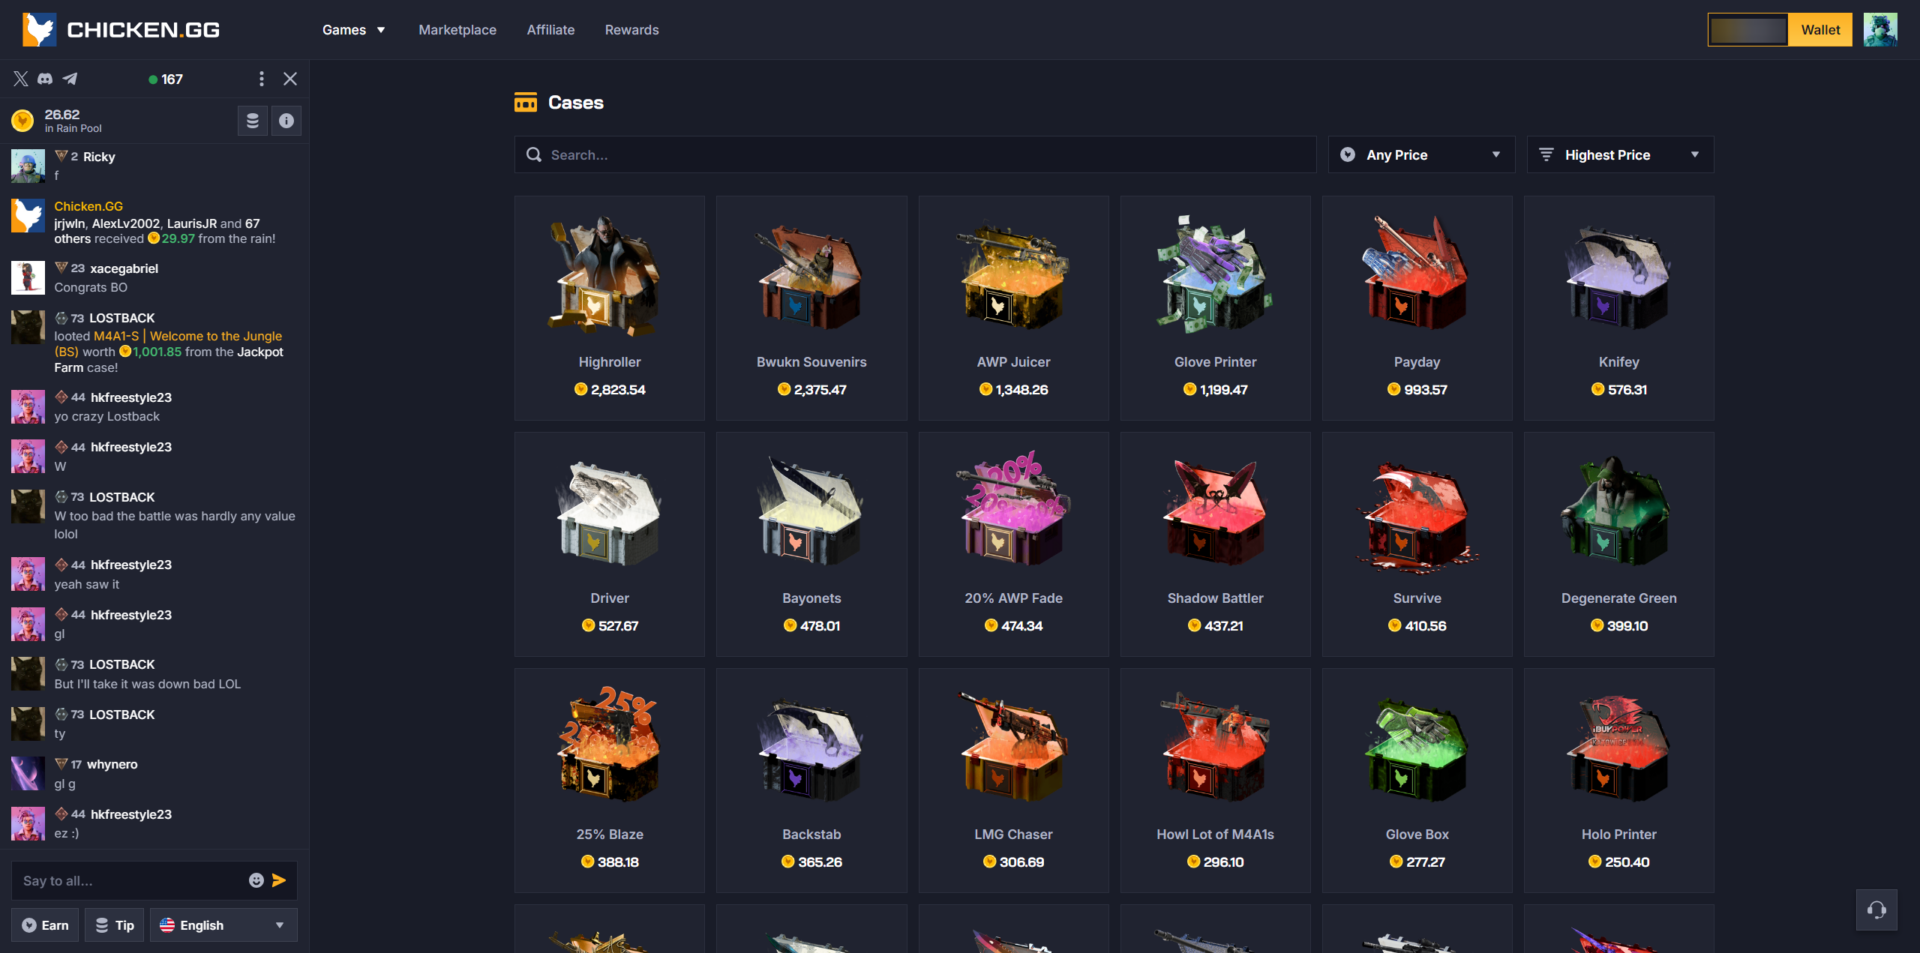Open the Discord icon in chat header
1920x953 pixels.
(x=45, y=79)
